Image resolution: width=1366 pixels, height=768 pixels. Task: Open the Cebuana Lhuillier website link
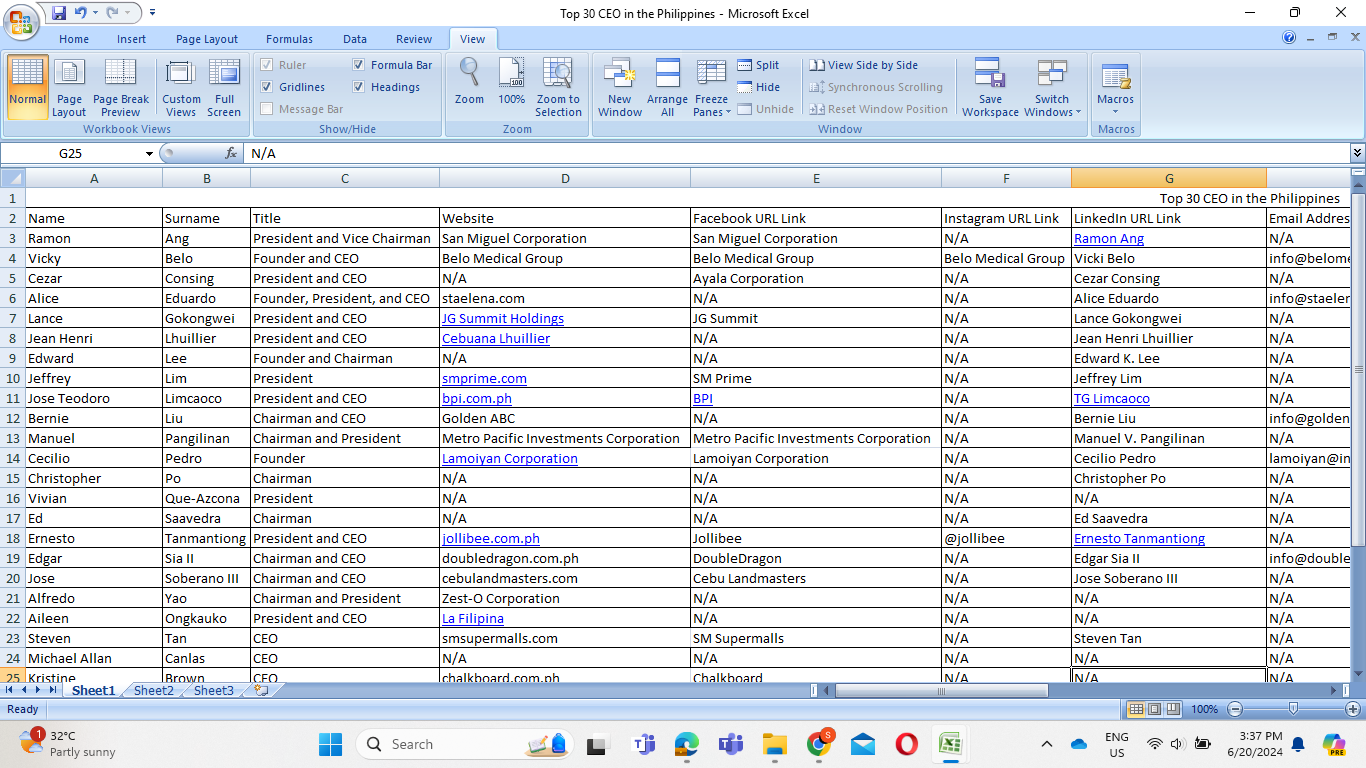[x=496, y=338]
